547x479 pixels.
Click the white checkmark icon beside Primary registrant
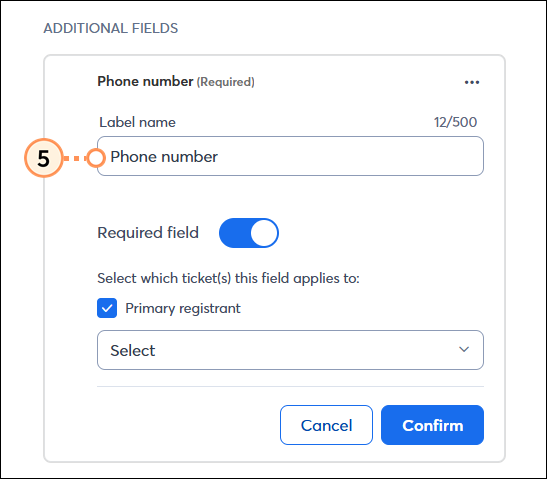(107, 308)
